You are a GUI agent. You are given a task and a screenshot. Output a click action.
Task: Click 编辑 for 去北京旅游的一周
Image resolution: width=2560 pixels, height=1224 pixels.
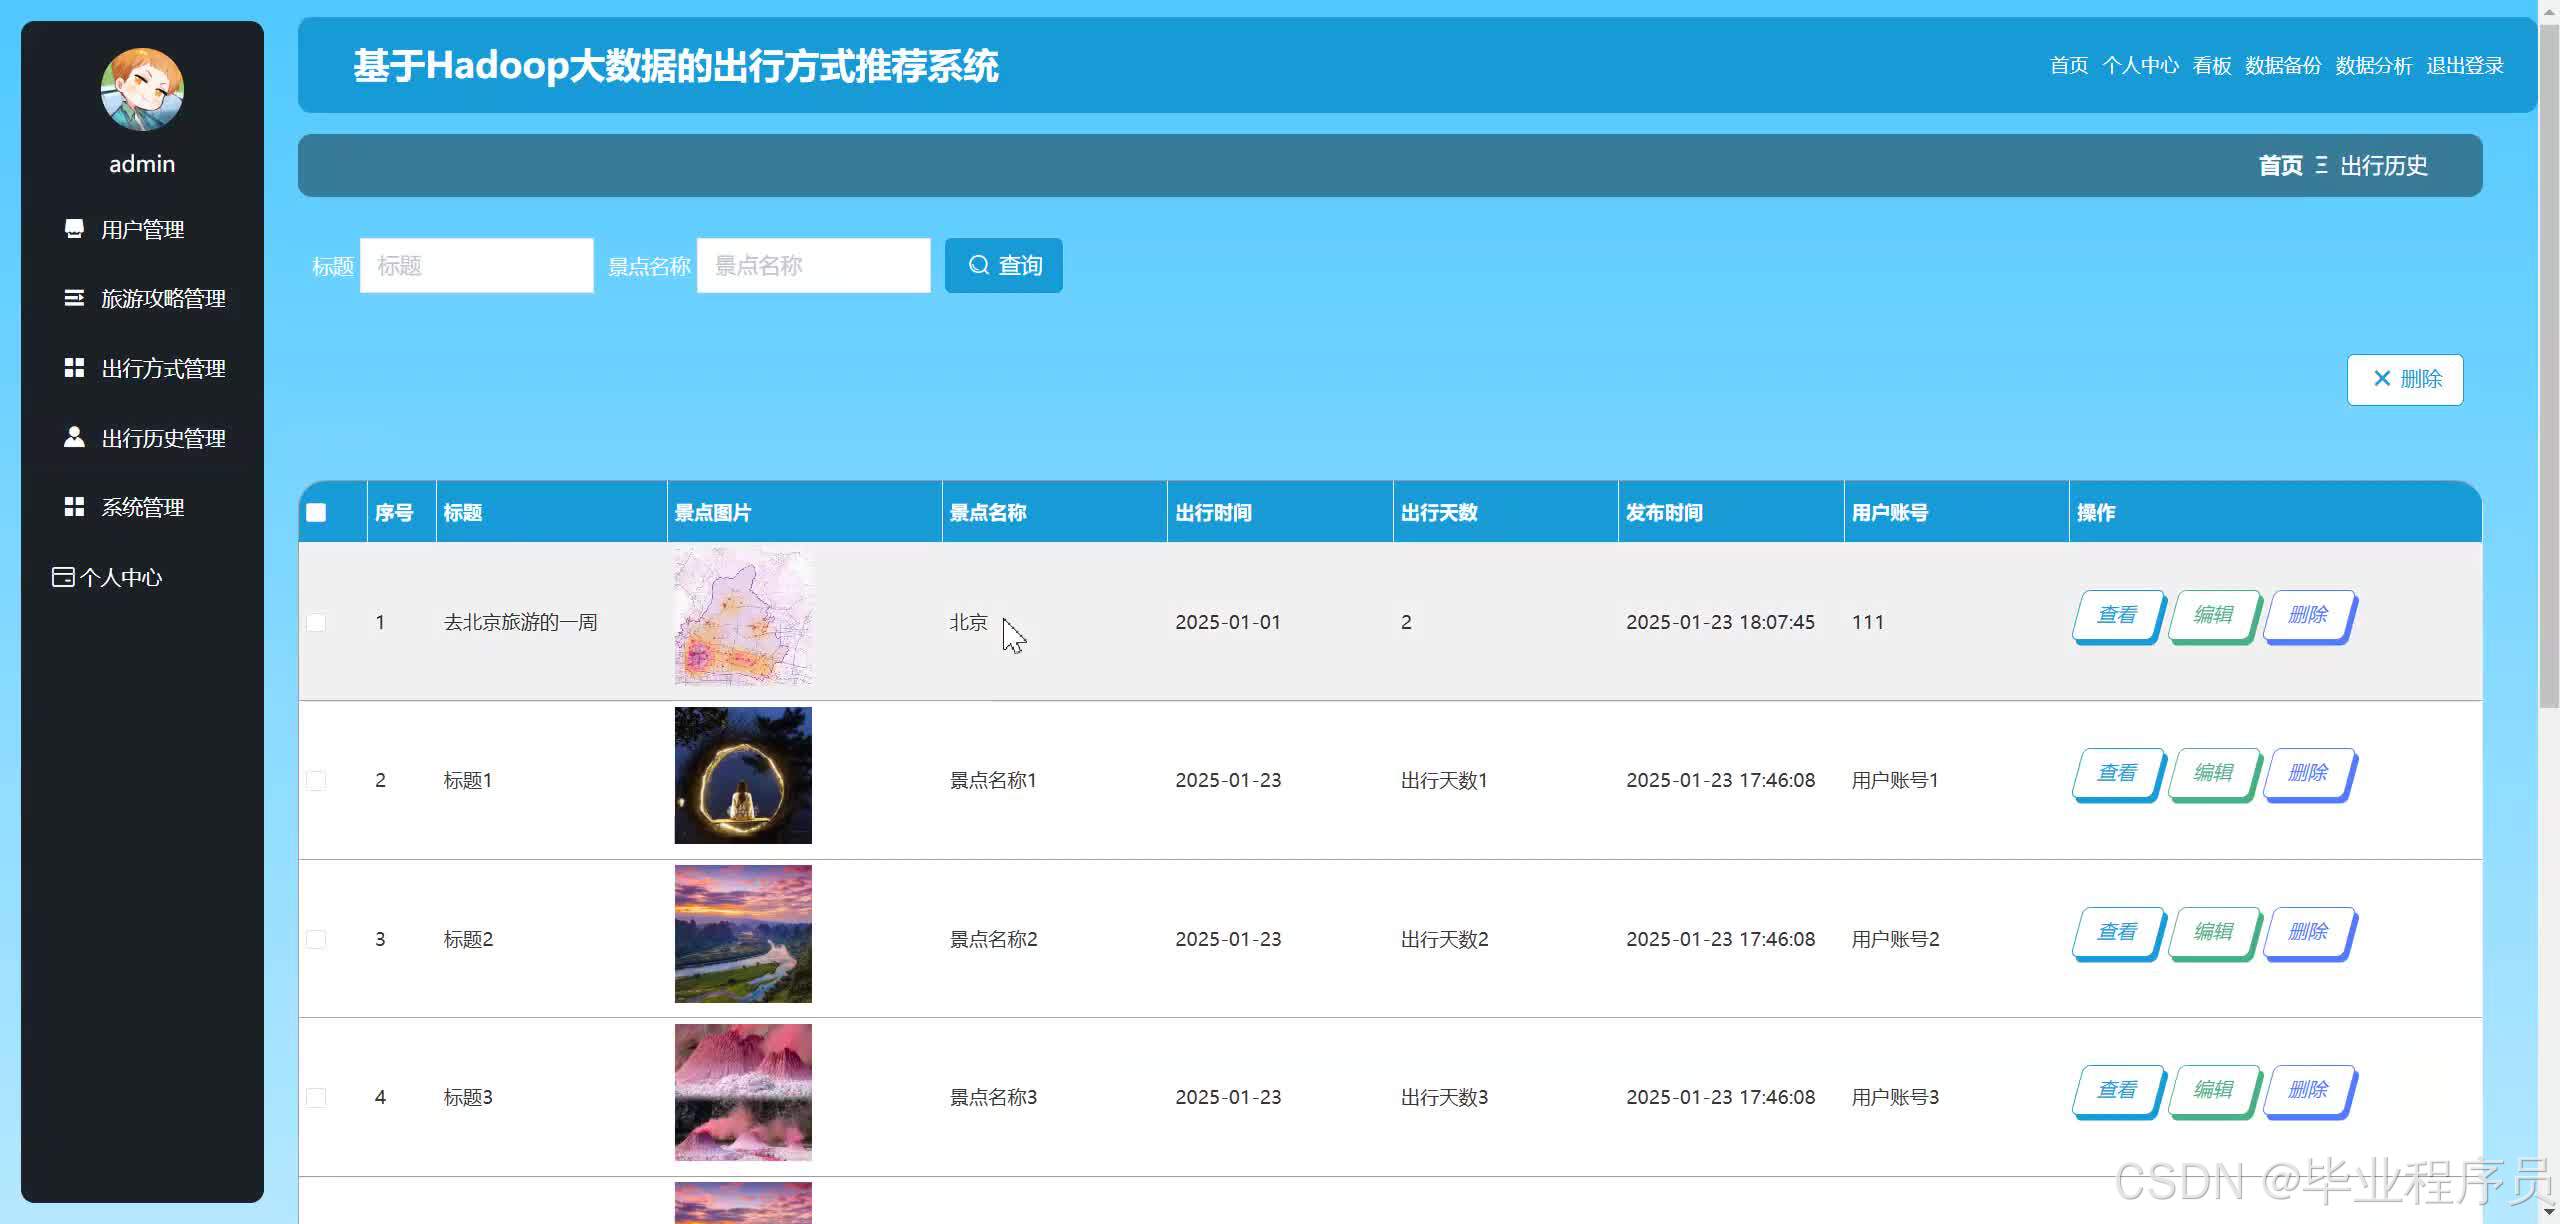click(x=2213, y=616)
